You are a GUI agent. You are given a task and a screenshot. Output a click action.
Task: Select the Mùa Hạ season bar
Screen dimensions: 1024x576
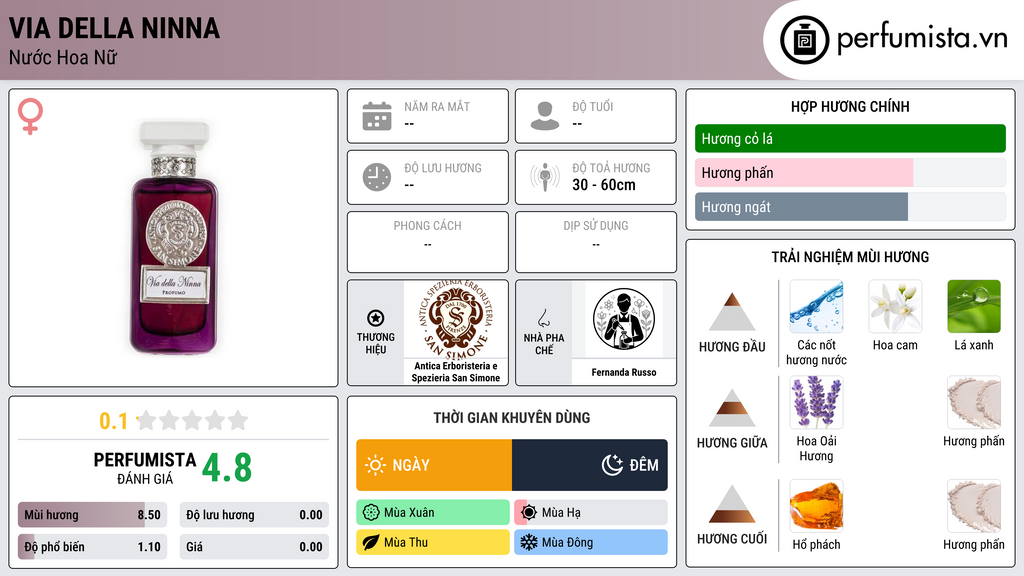click(591, 513)
